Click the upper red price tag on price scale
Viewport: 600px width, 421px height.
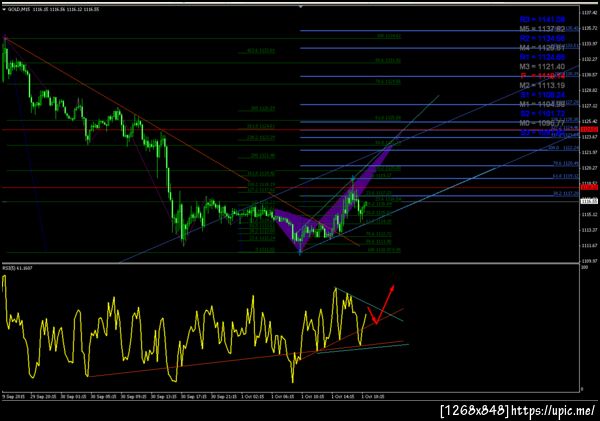click(x=589, y=130)
